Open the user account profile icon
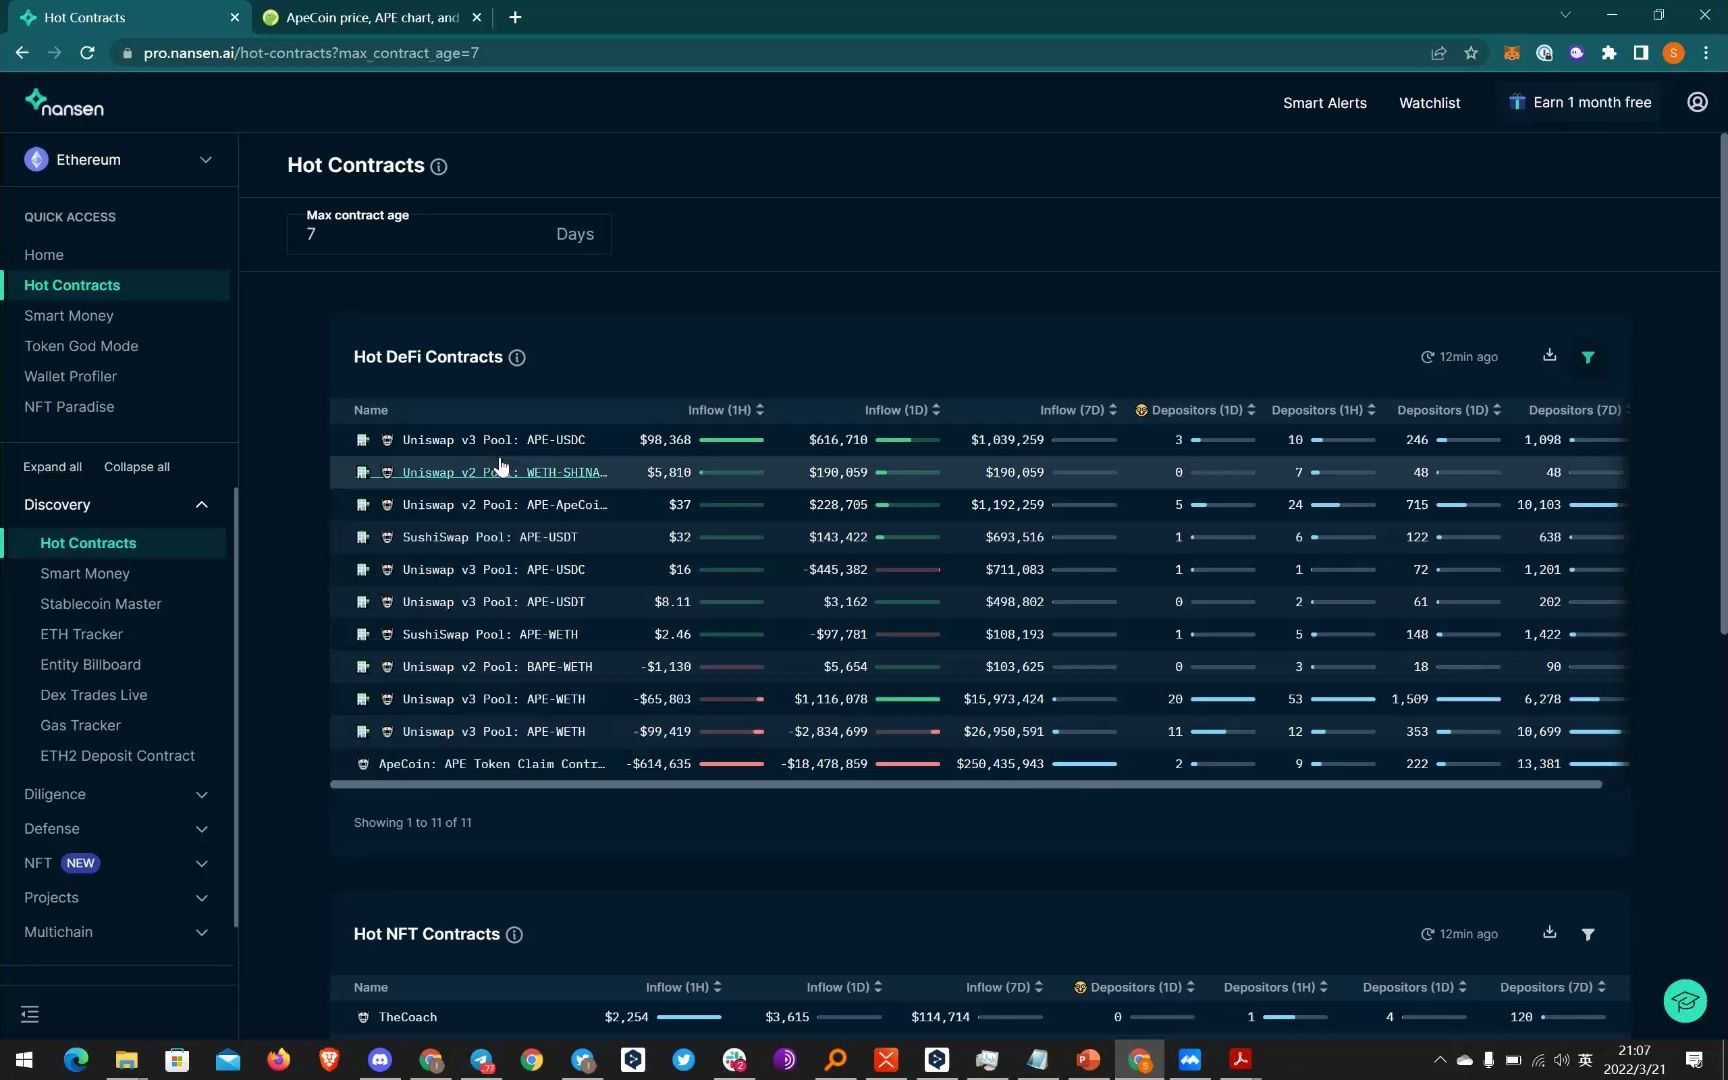The width and height of the screenshot is (1728, 1080). pyautogui.click(x=1697, y=102)
